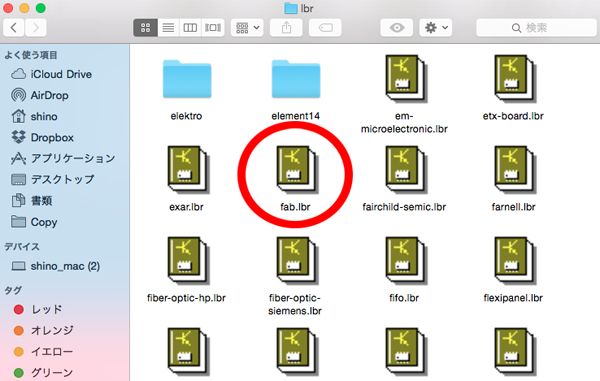Switch to column view mode

[x=190, y=28]
